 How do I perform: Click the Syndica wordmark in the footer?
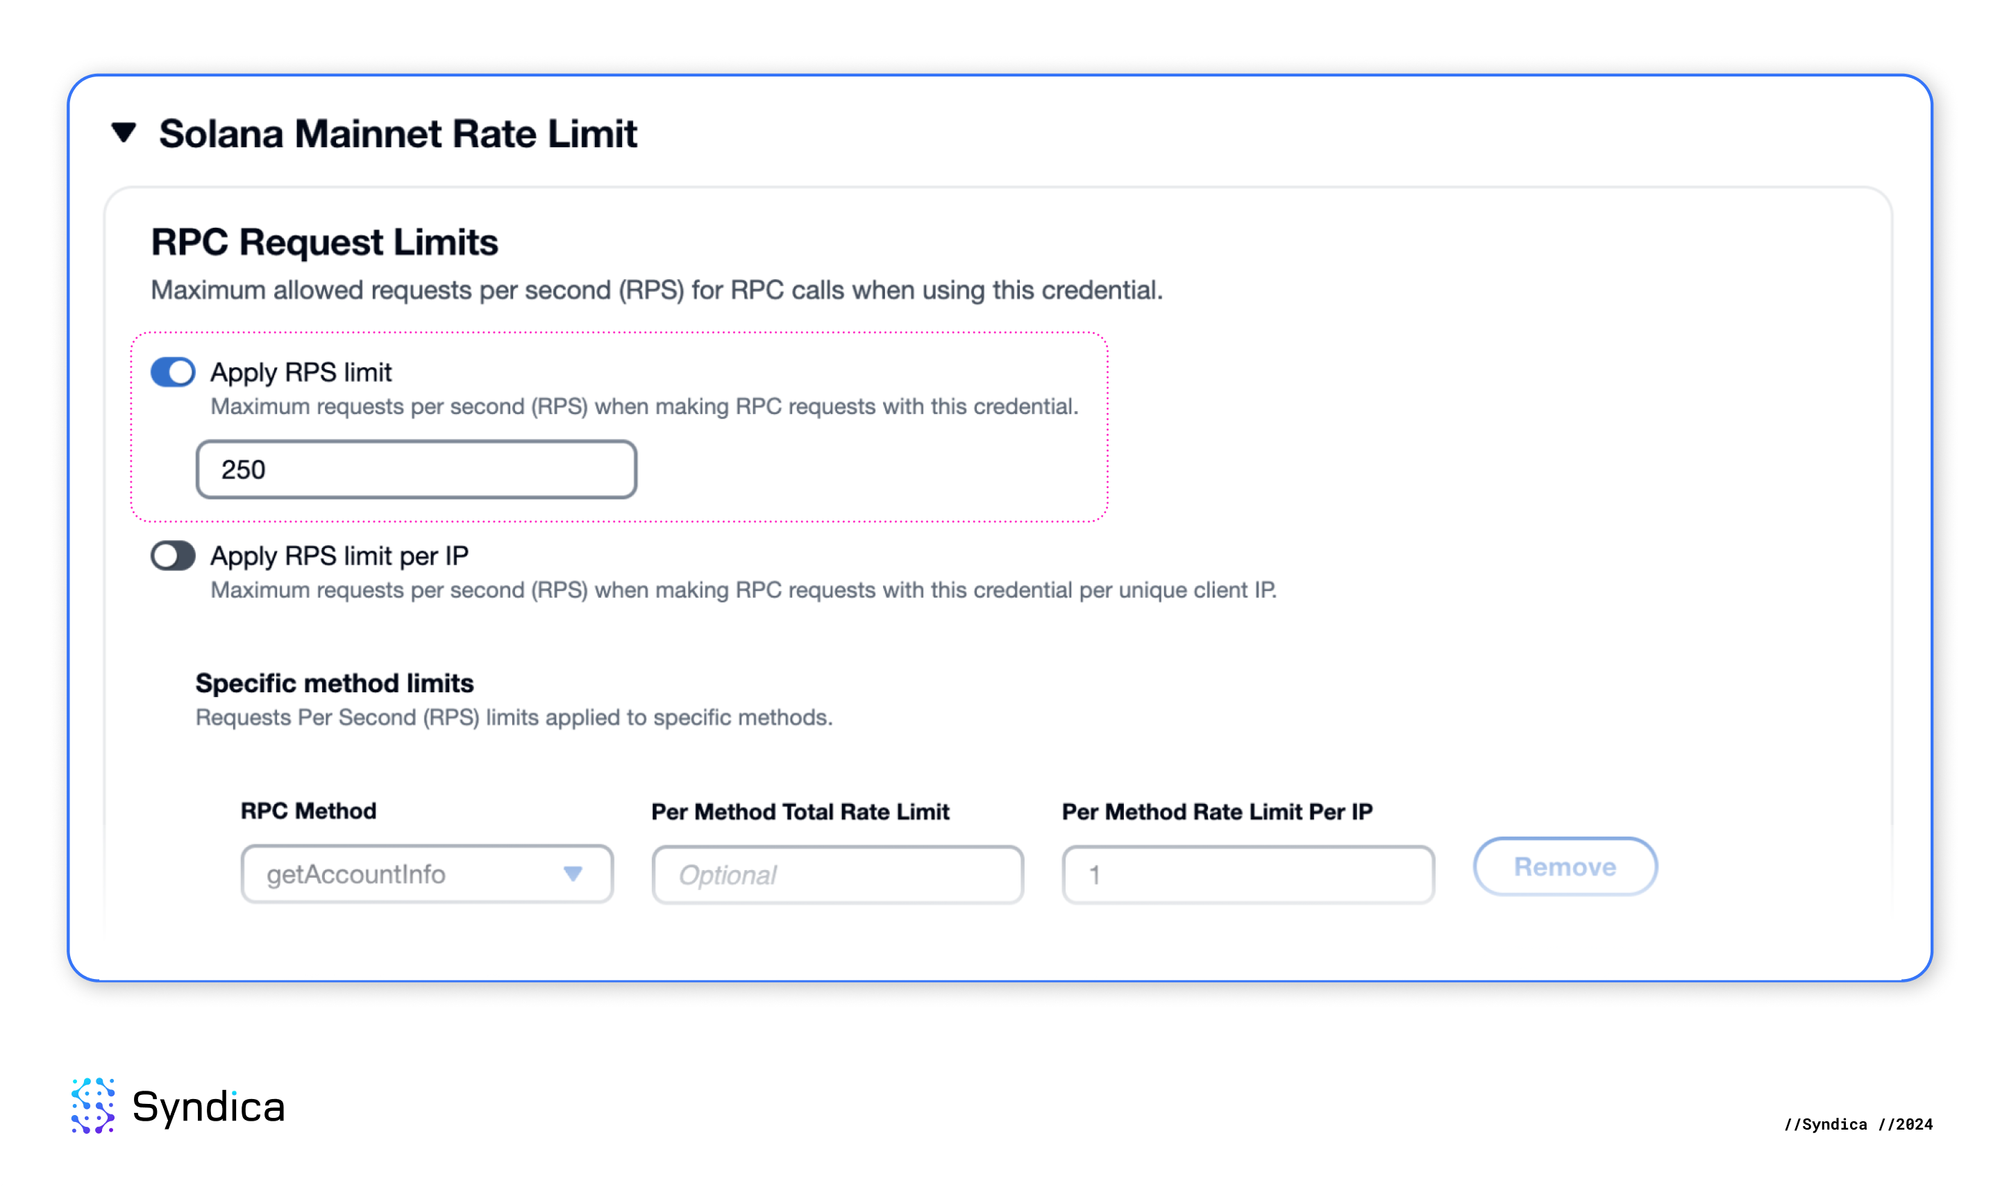click(x=209, y=1107)
